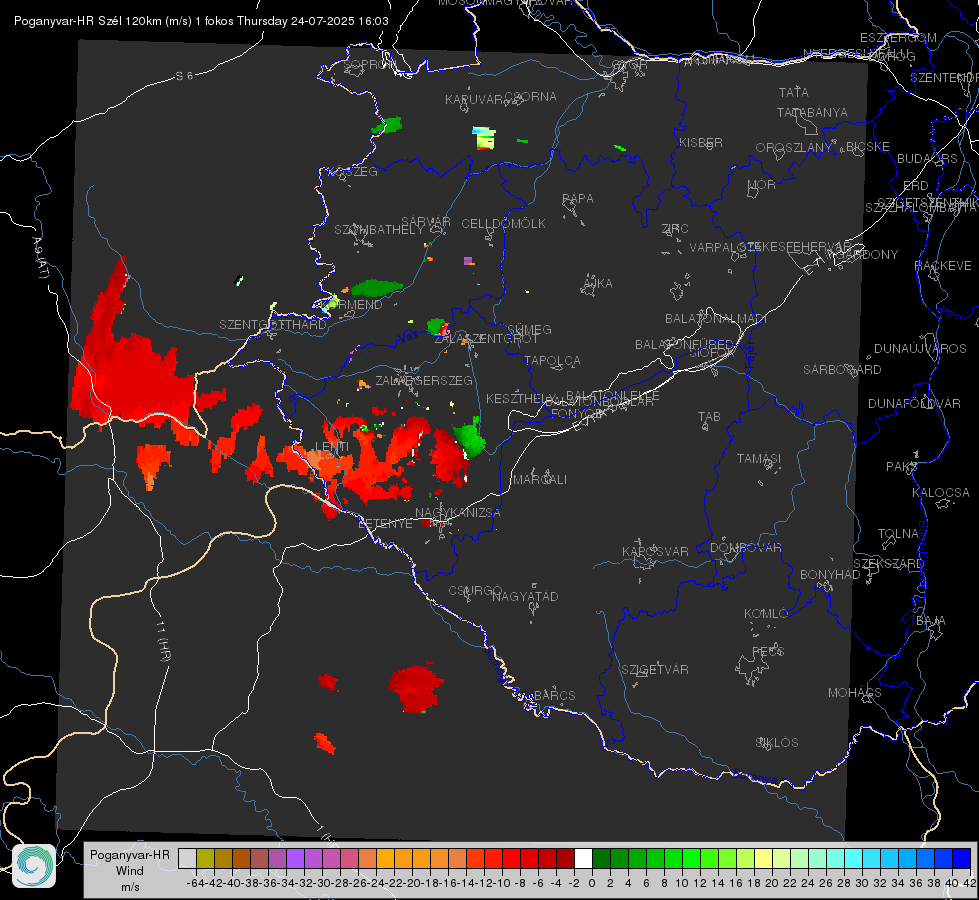Click the 'ZIRC' city label
Image resolution: width=979 pixels, height=900 pixels.
pos(675,229)
